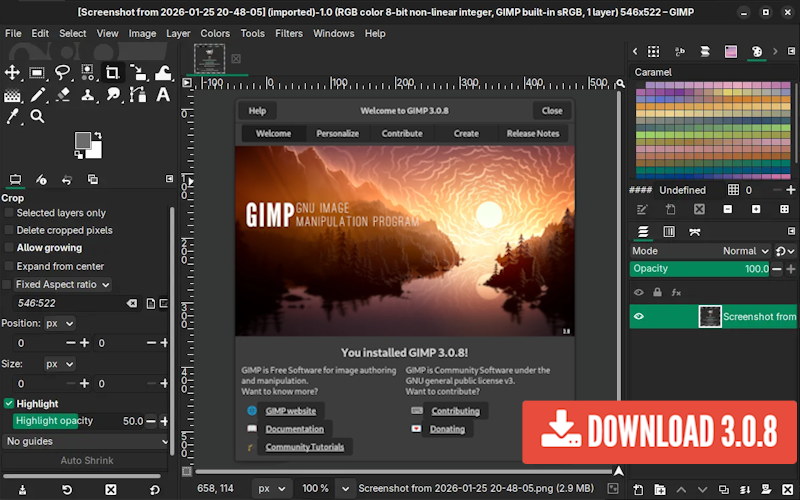This screenshot has height=500, width=800.
Task: Open the Filters menu
Action: [288, 33]
